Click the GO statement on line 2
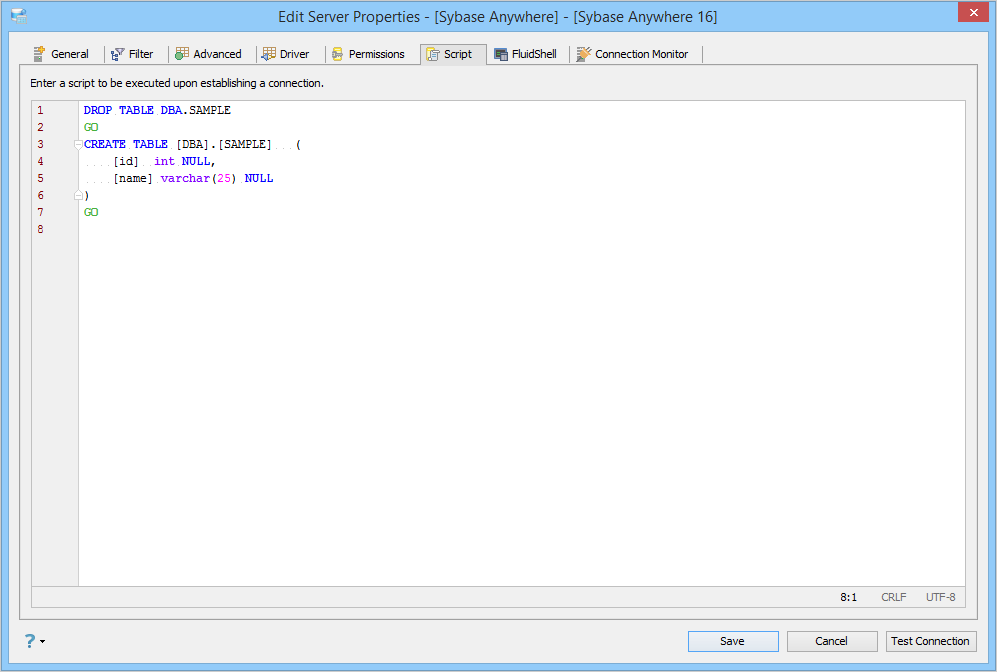This screenshot has width=997, height=672. point(91,127)
